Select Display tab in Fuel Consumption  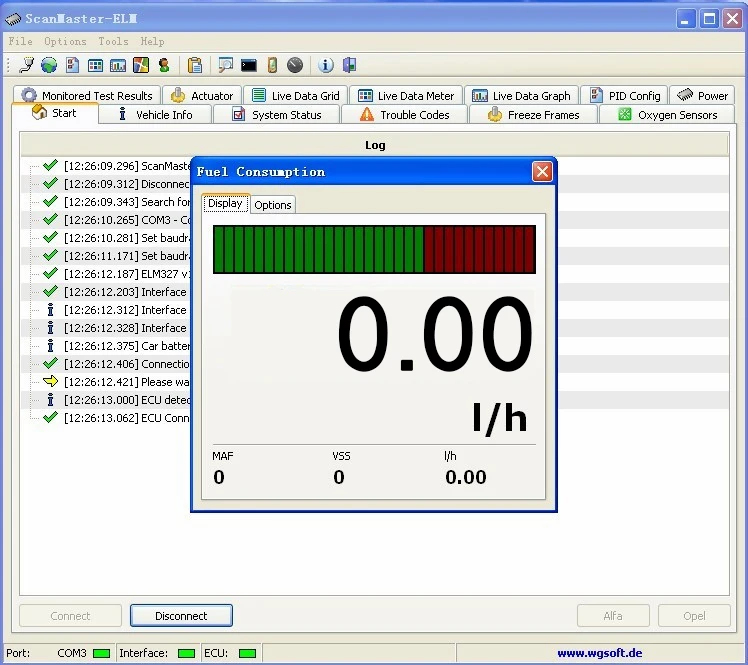[x=225, y=203]
